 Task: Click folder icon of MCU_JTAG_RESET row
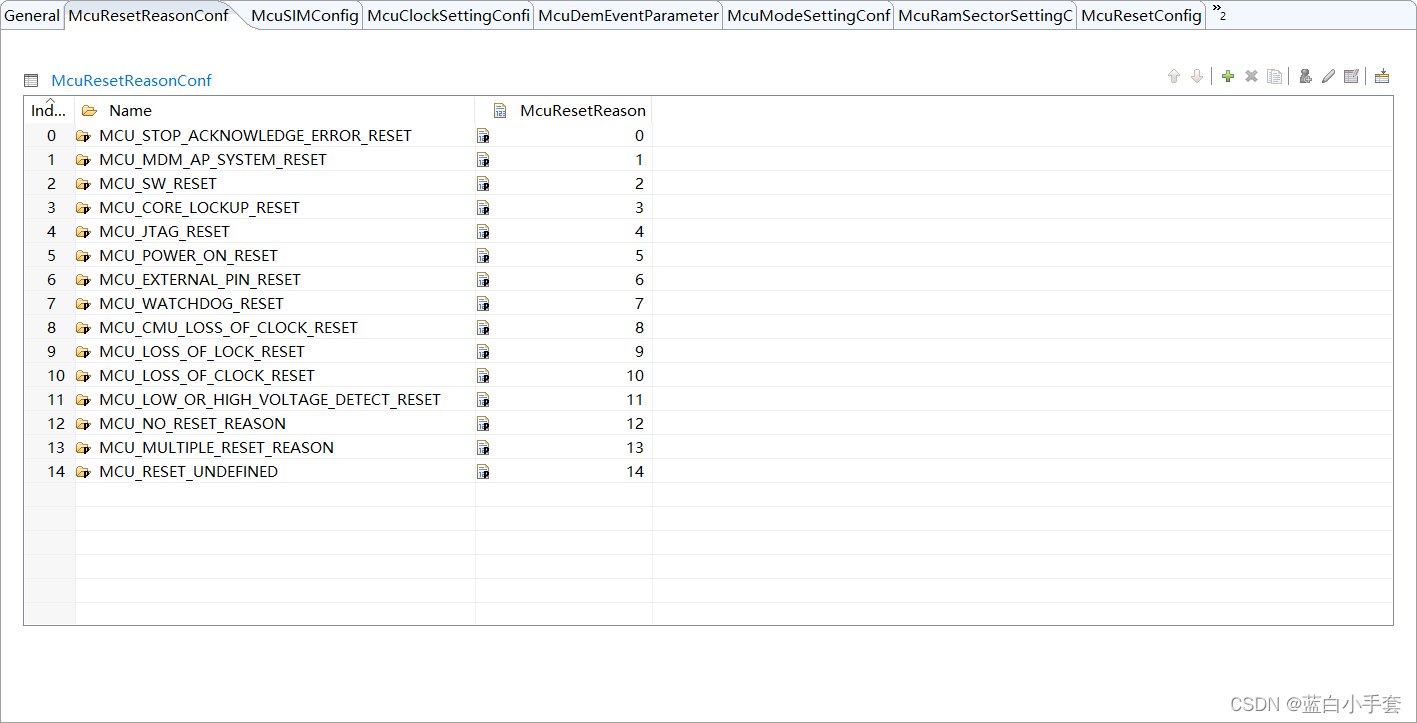(83, 232)
